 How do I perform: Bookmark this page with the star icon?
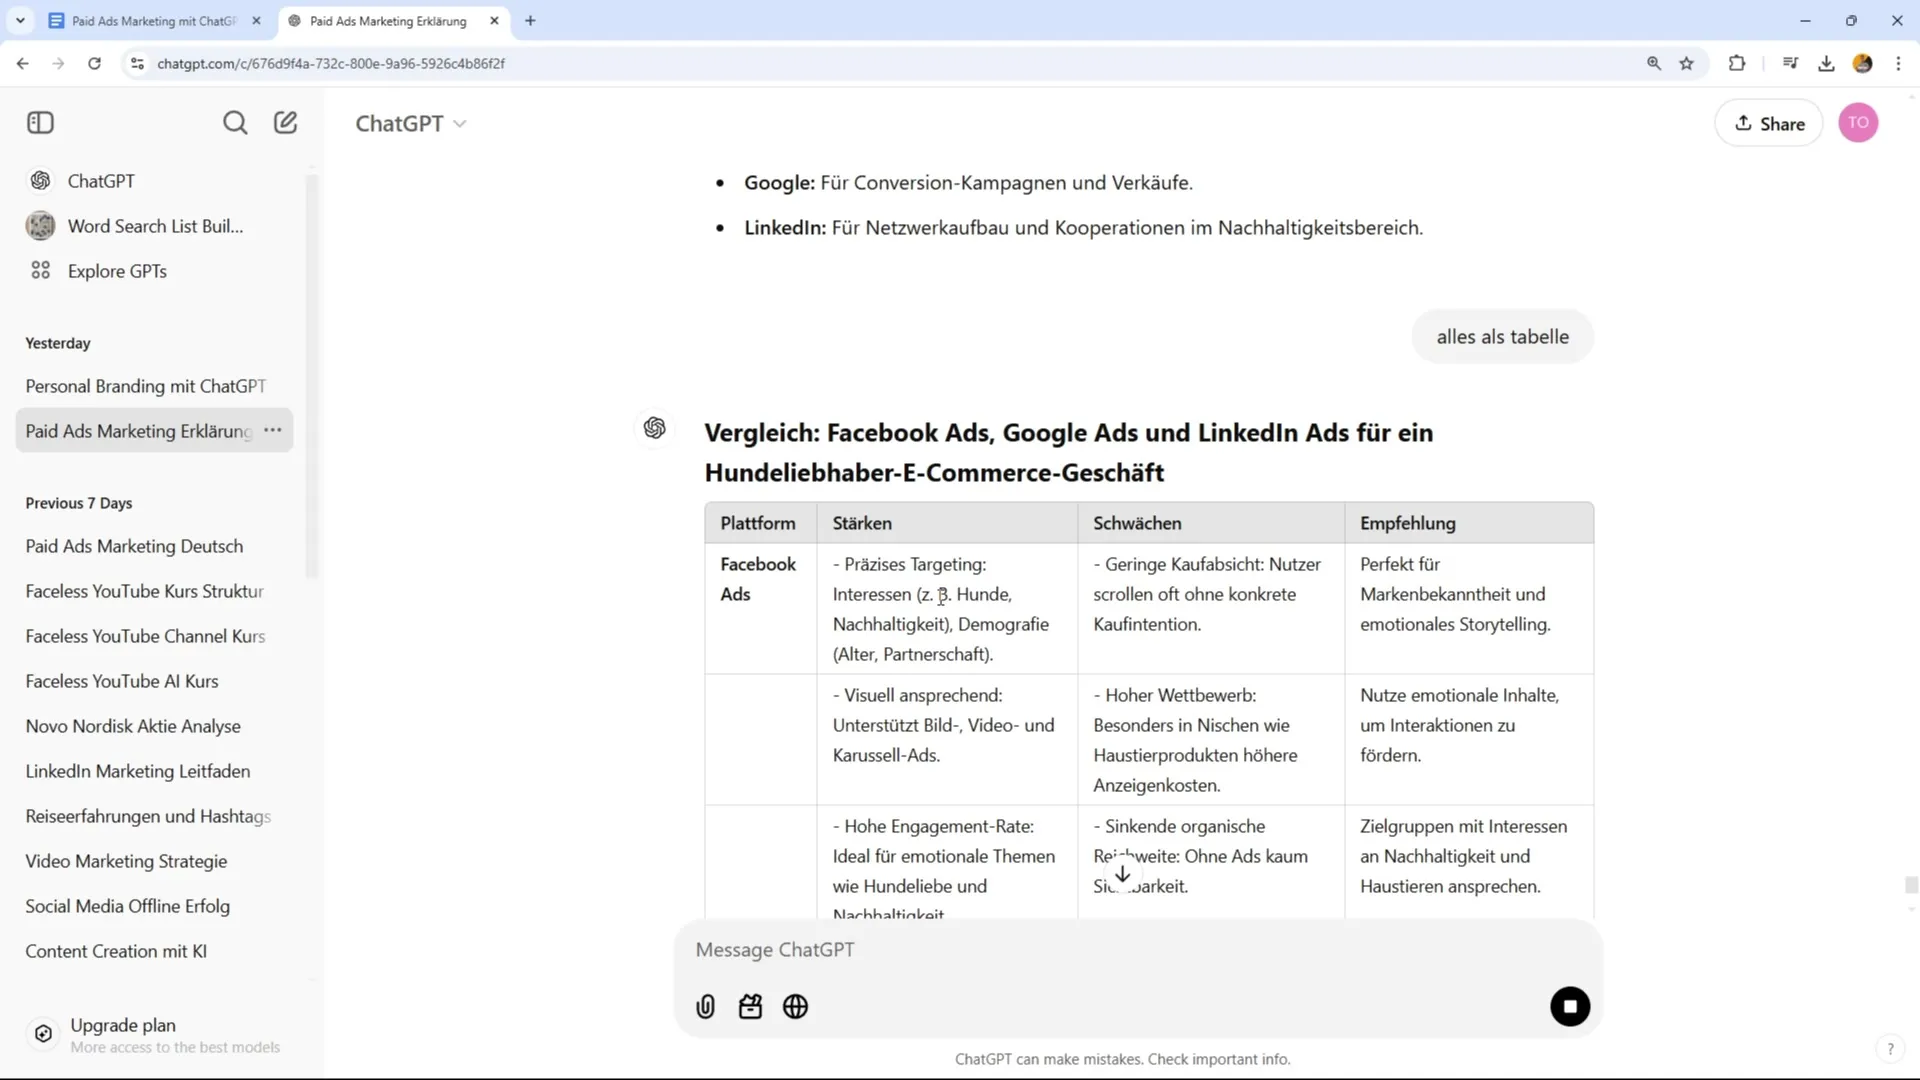1687,63
